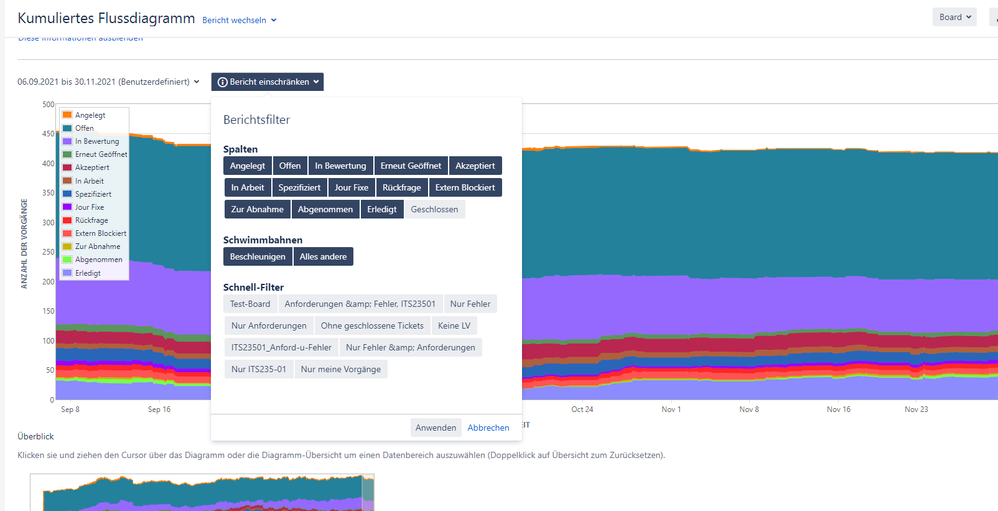Click the Nov 8 axis label

pos(750,410)
